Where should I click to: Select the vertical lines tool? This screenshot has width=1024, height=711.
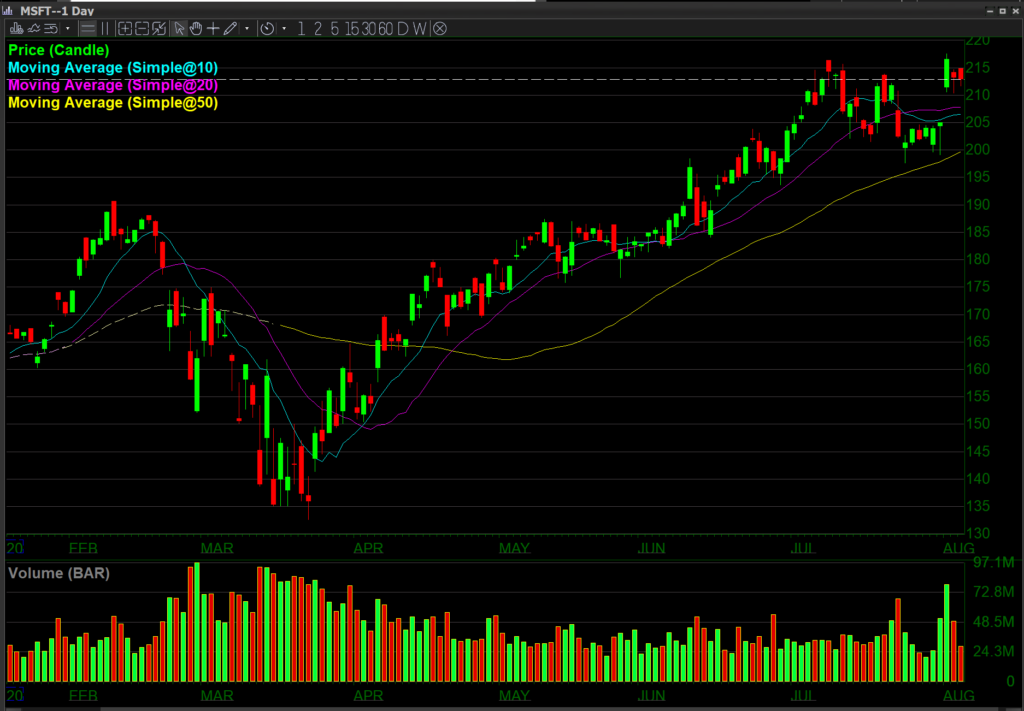[105, 28]
